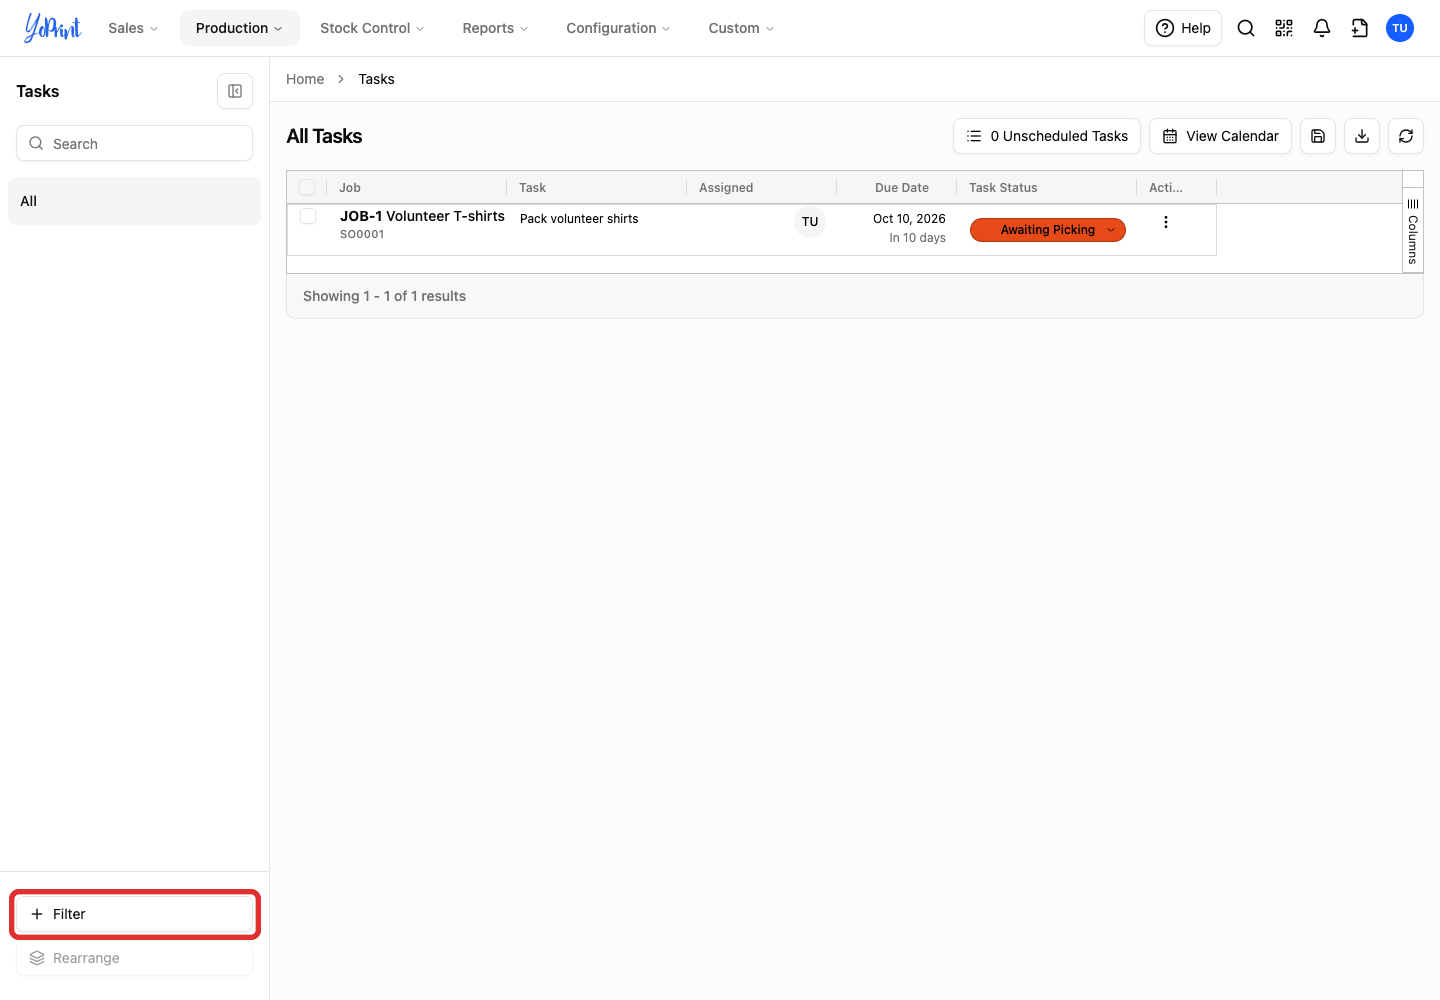
Task: Click the new document icon beside bell
Action: click(1360, 28)
